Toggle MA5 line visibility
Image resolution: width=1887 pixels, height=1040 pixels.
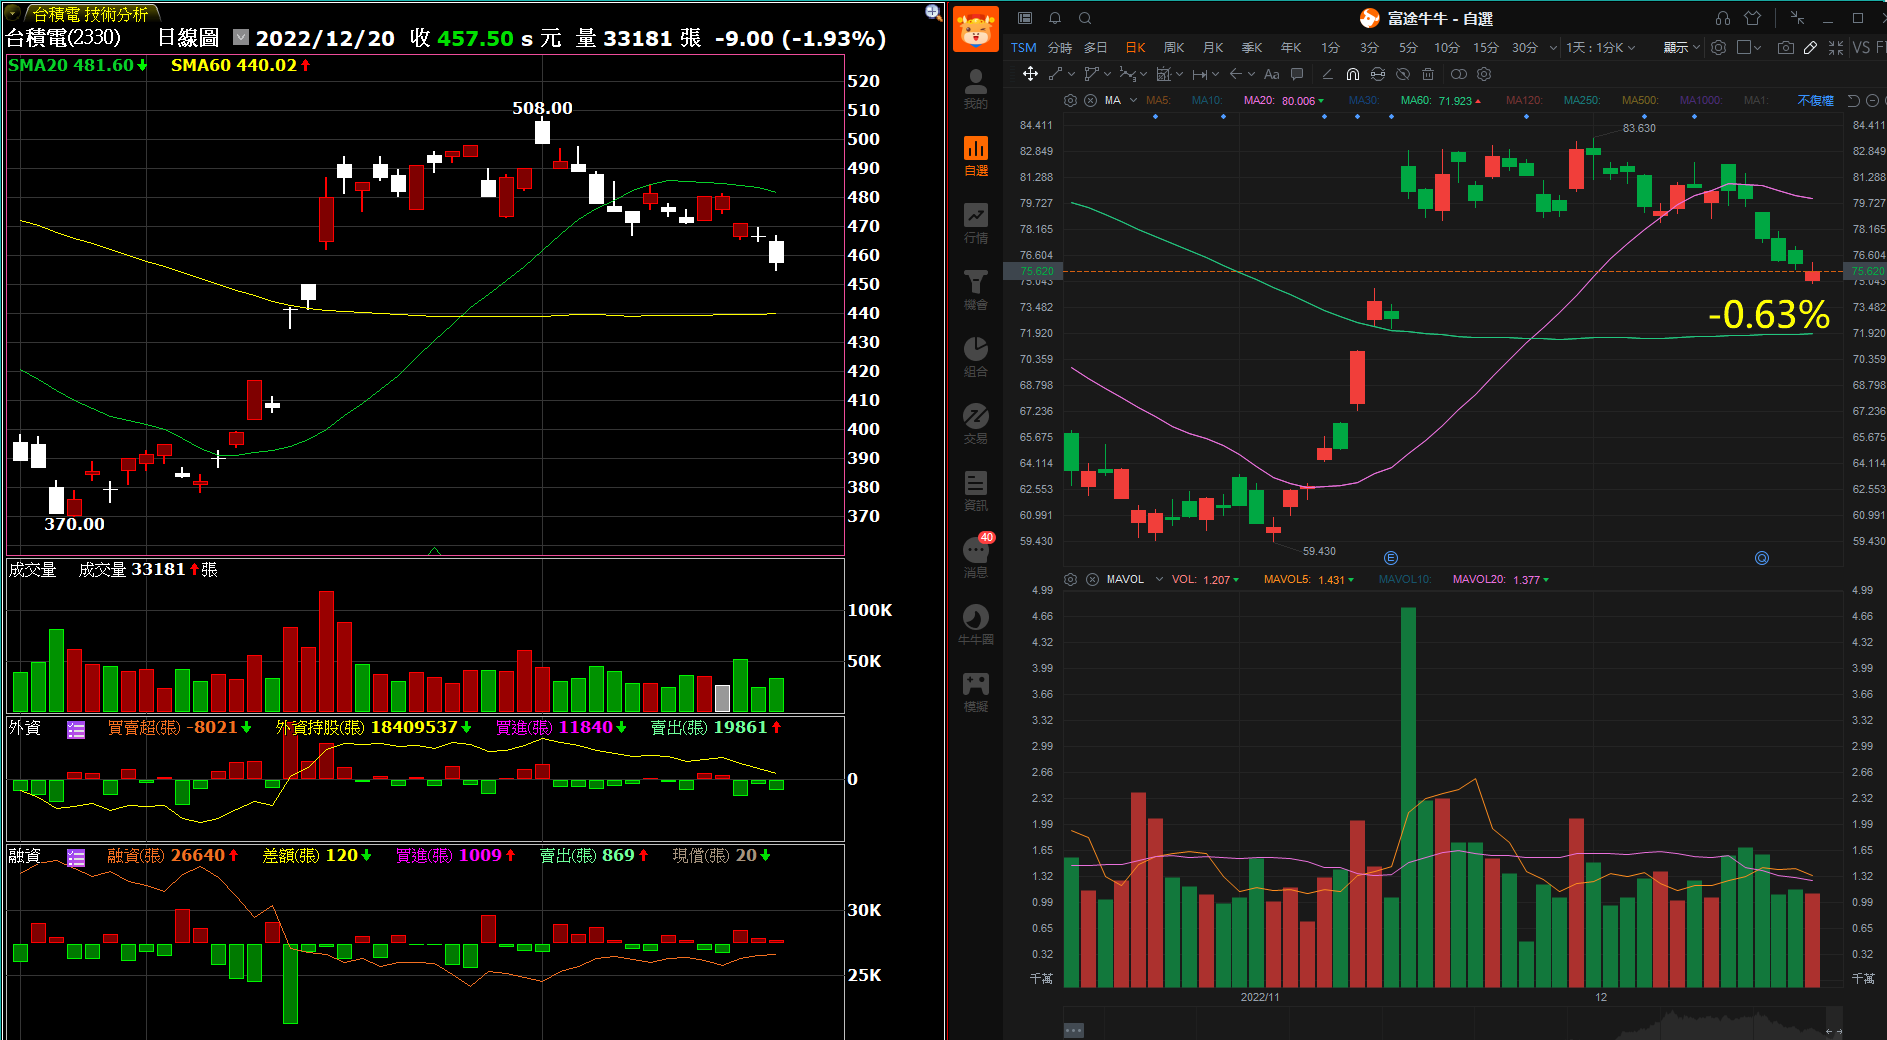(1158, 100)
